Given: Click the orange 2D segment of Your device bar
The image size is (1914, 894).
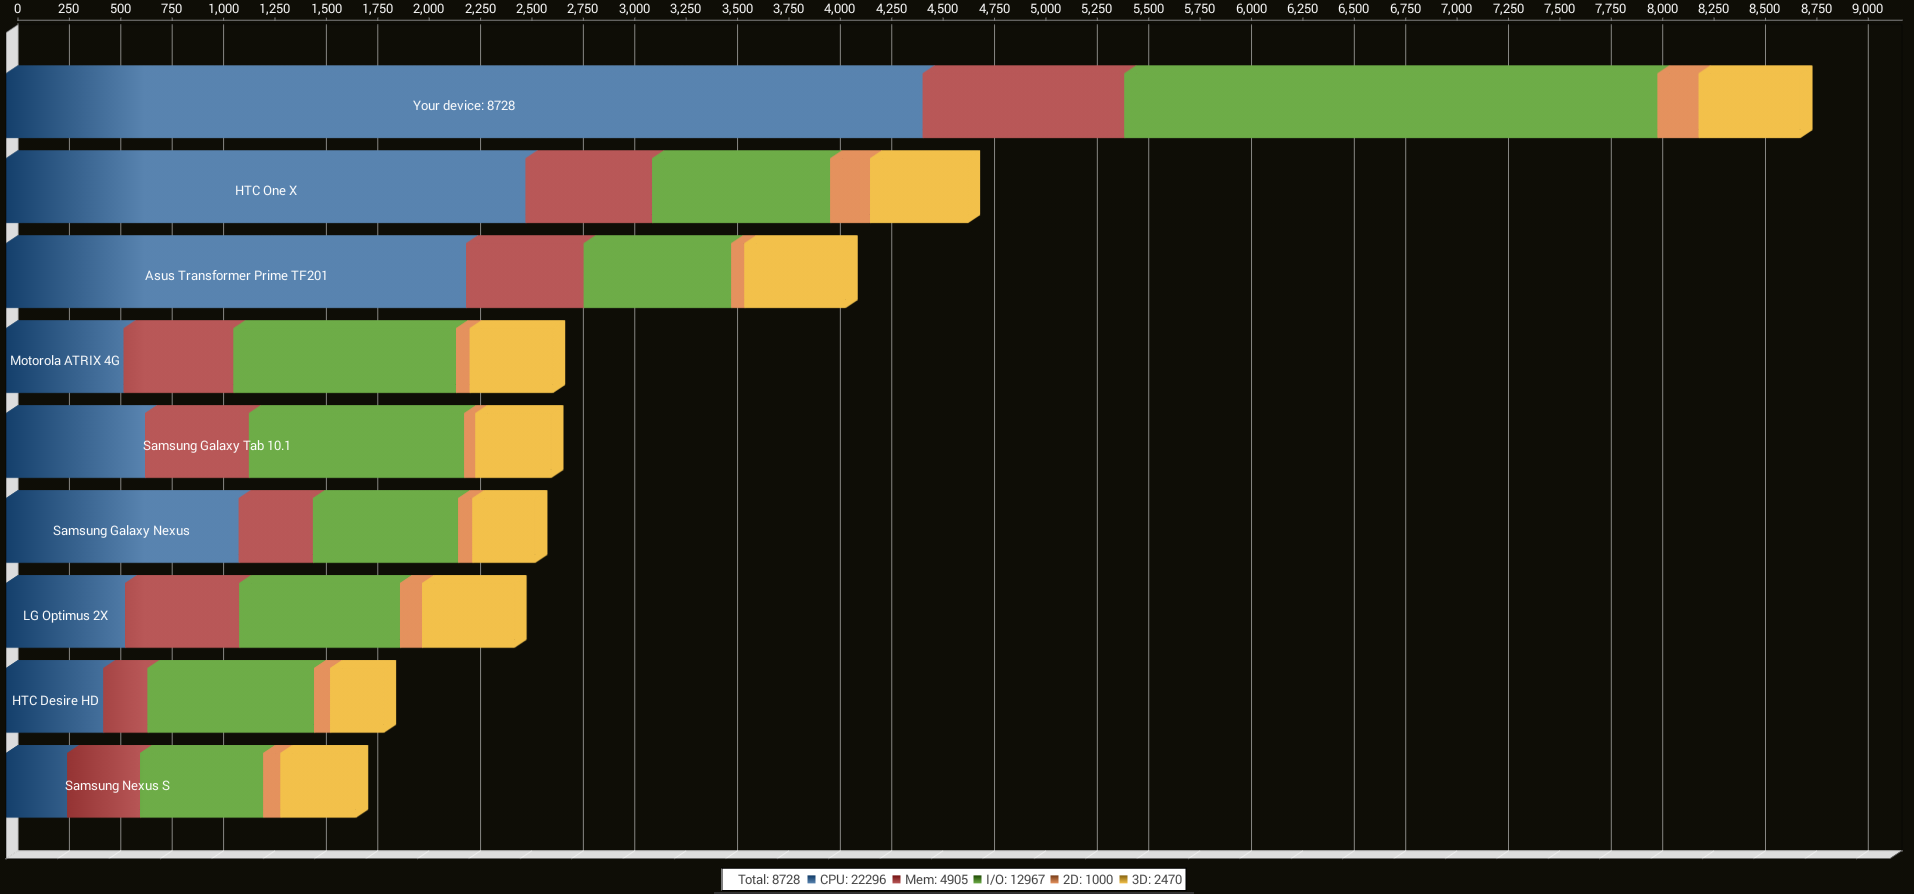Looking at the screenshot, I should point(1677,102).
